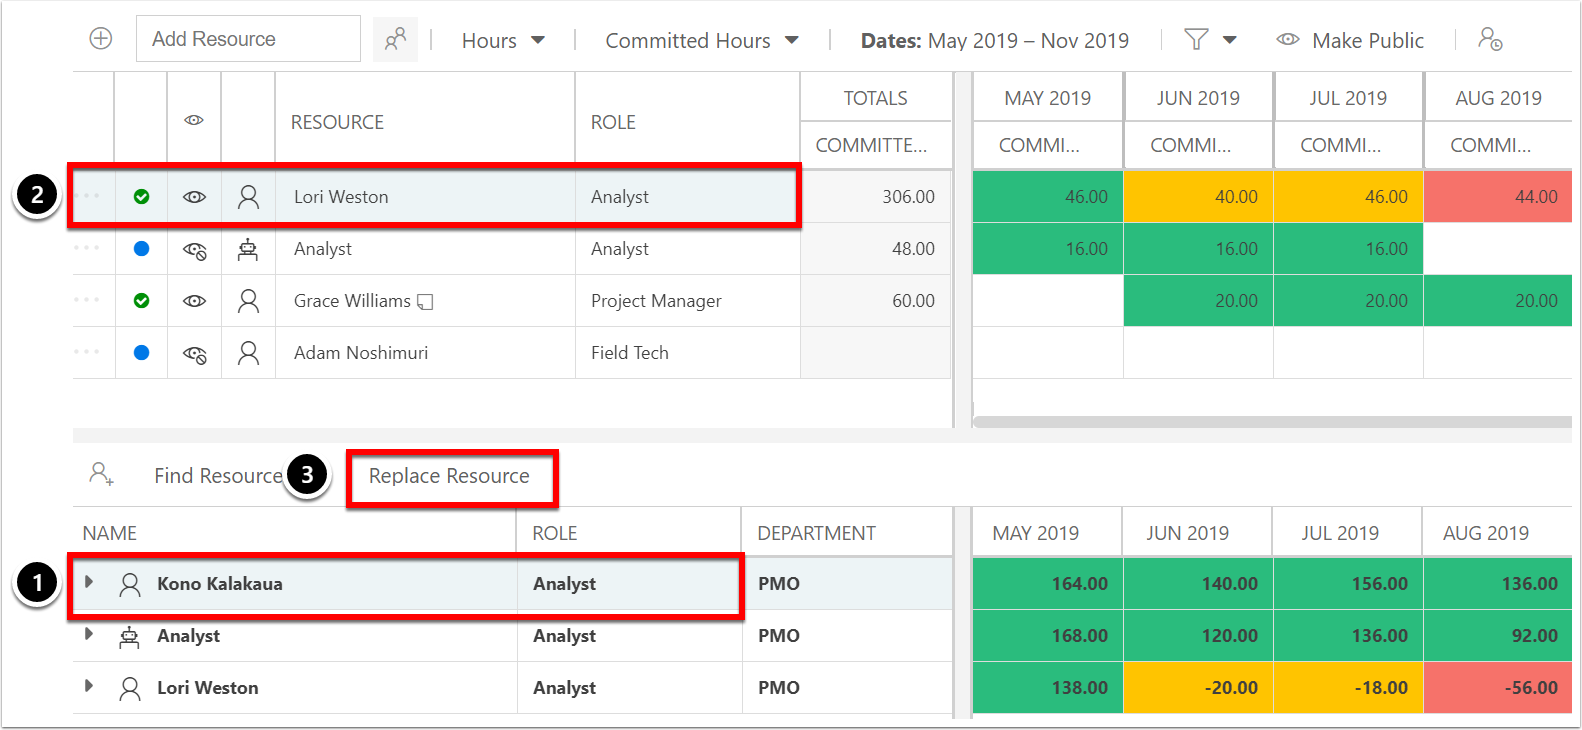Click Grace Williams resource name
This screenshot has height=730, width=1582.
coord(352,301)
